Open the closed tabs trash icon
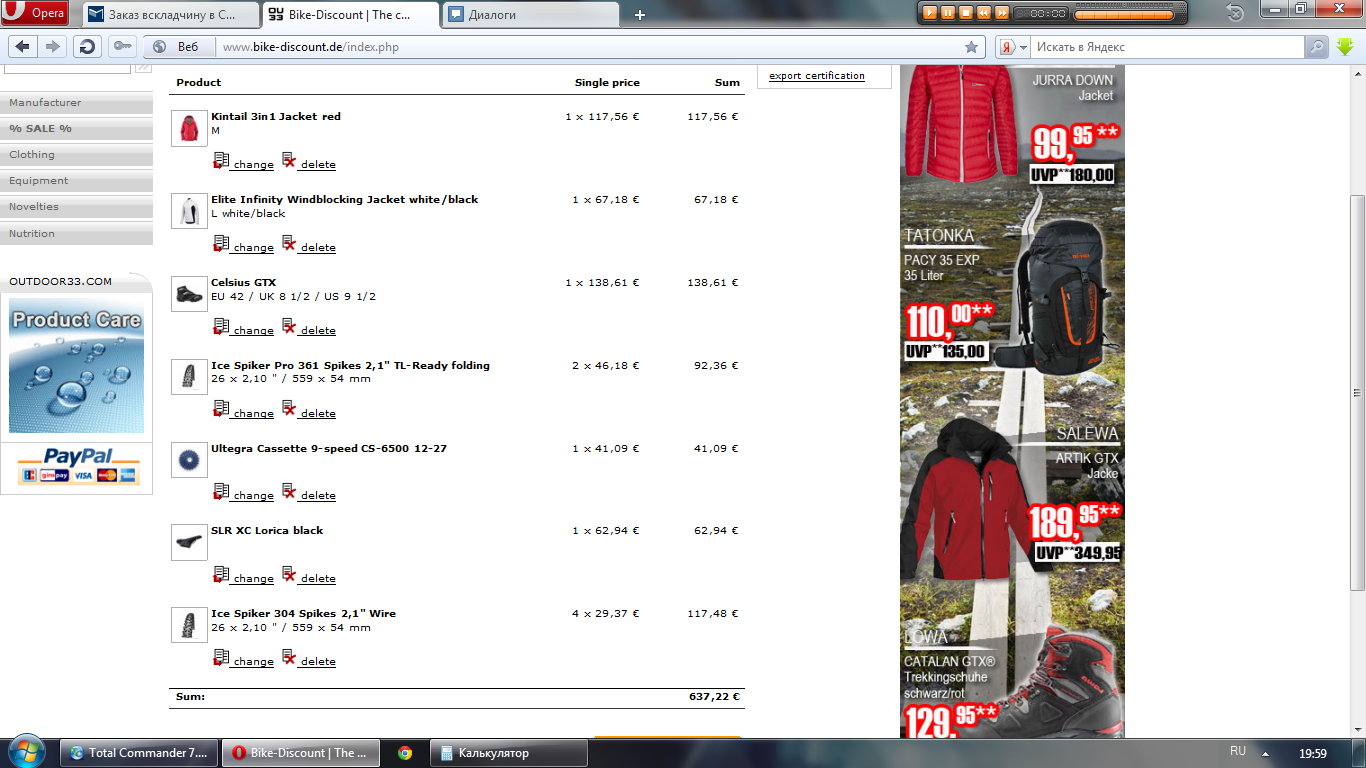 coord(1235,13)
